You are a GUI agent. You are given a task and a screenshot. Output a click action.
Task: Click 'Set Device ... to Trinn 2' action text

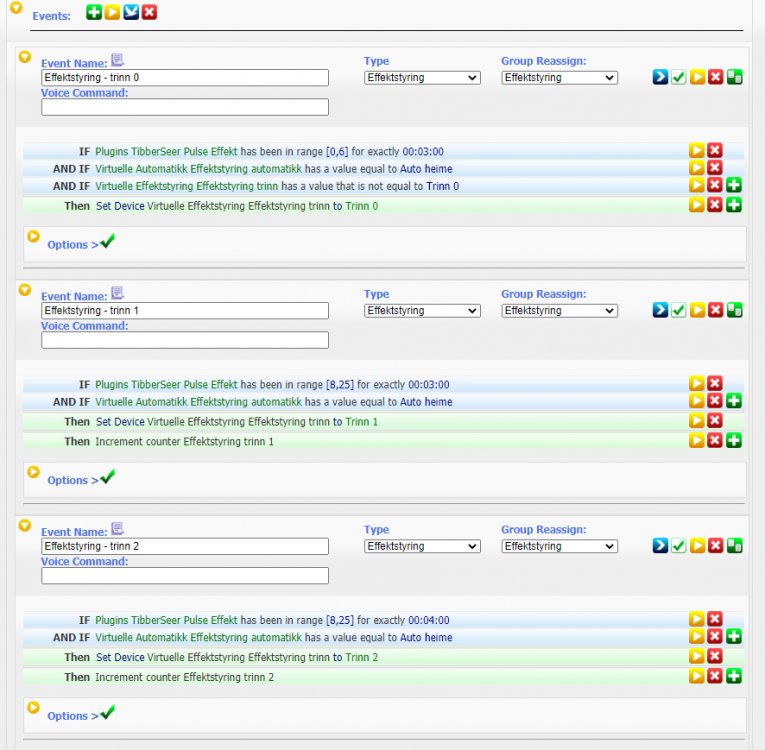[237, 657]
